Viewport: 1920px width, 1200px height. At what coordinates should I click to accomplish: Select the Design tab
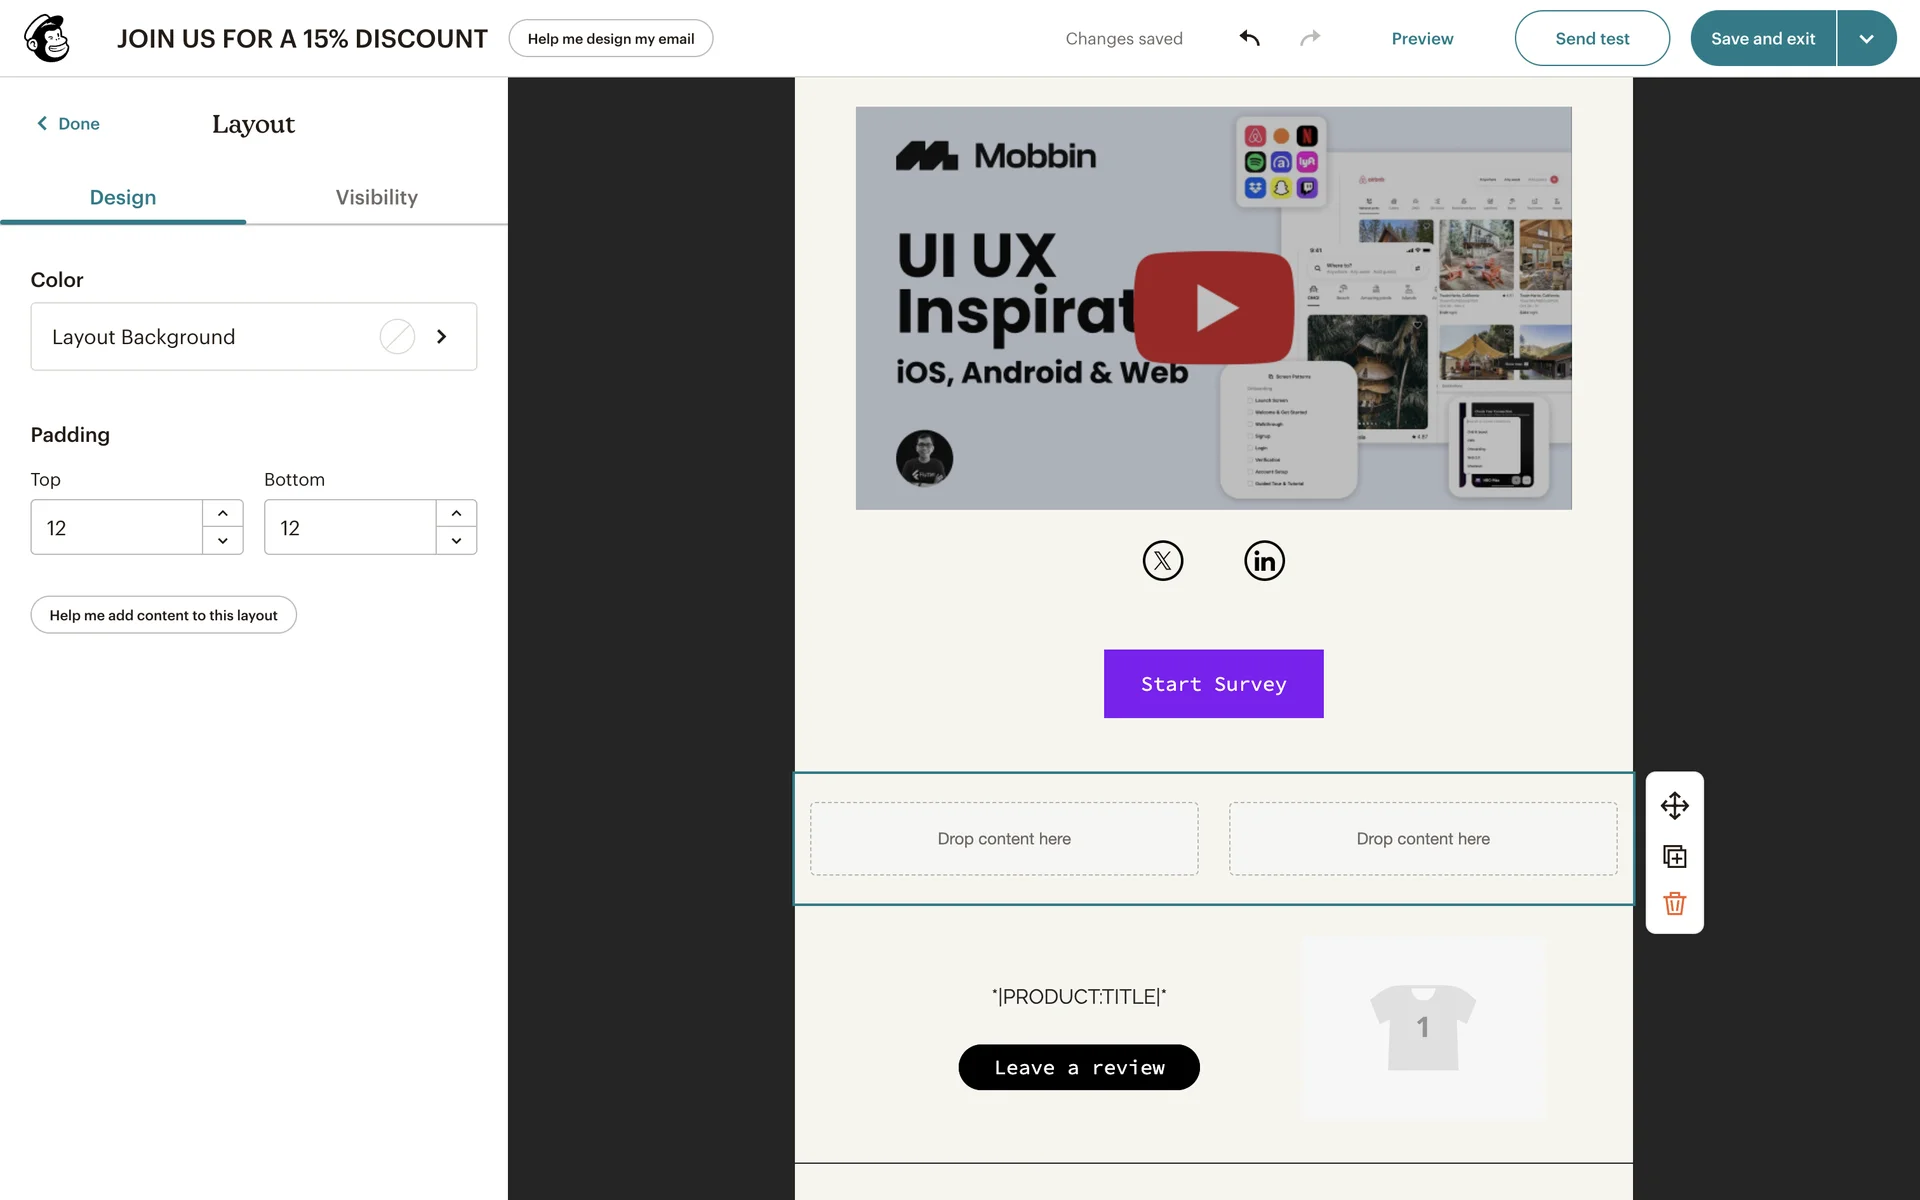coord(122,197)
